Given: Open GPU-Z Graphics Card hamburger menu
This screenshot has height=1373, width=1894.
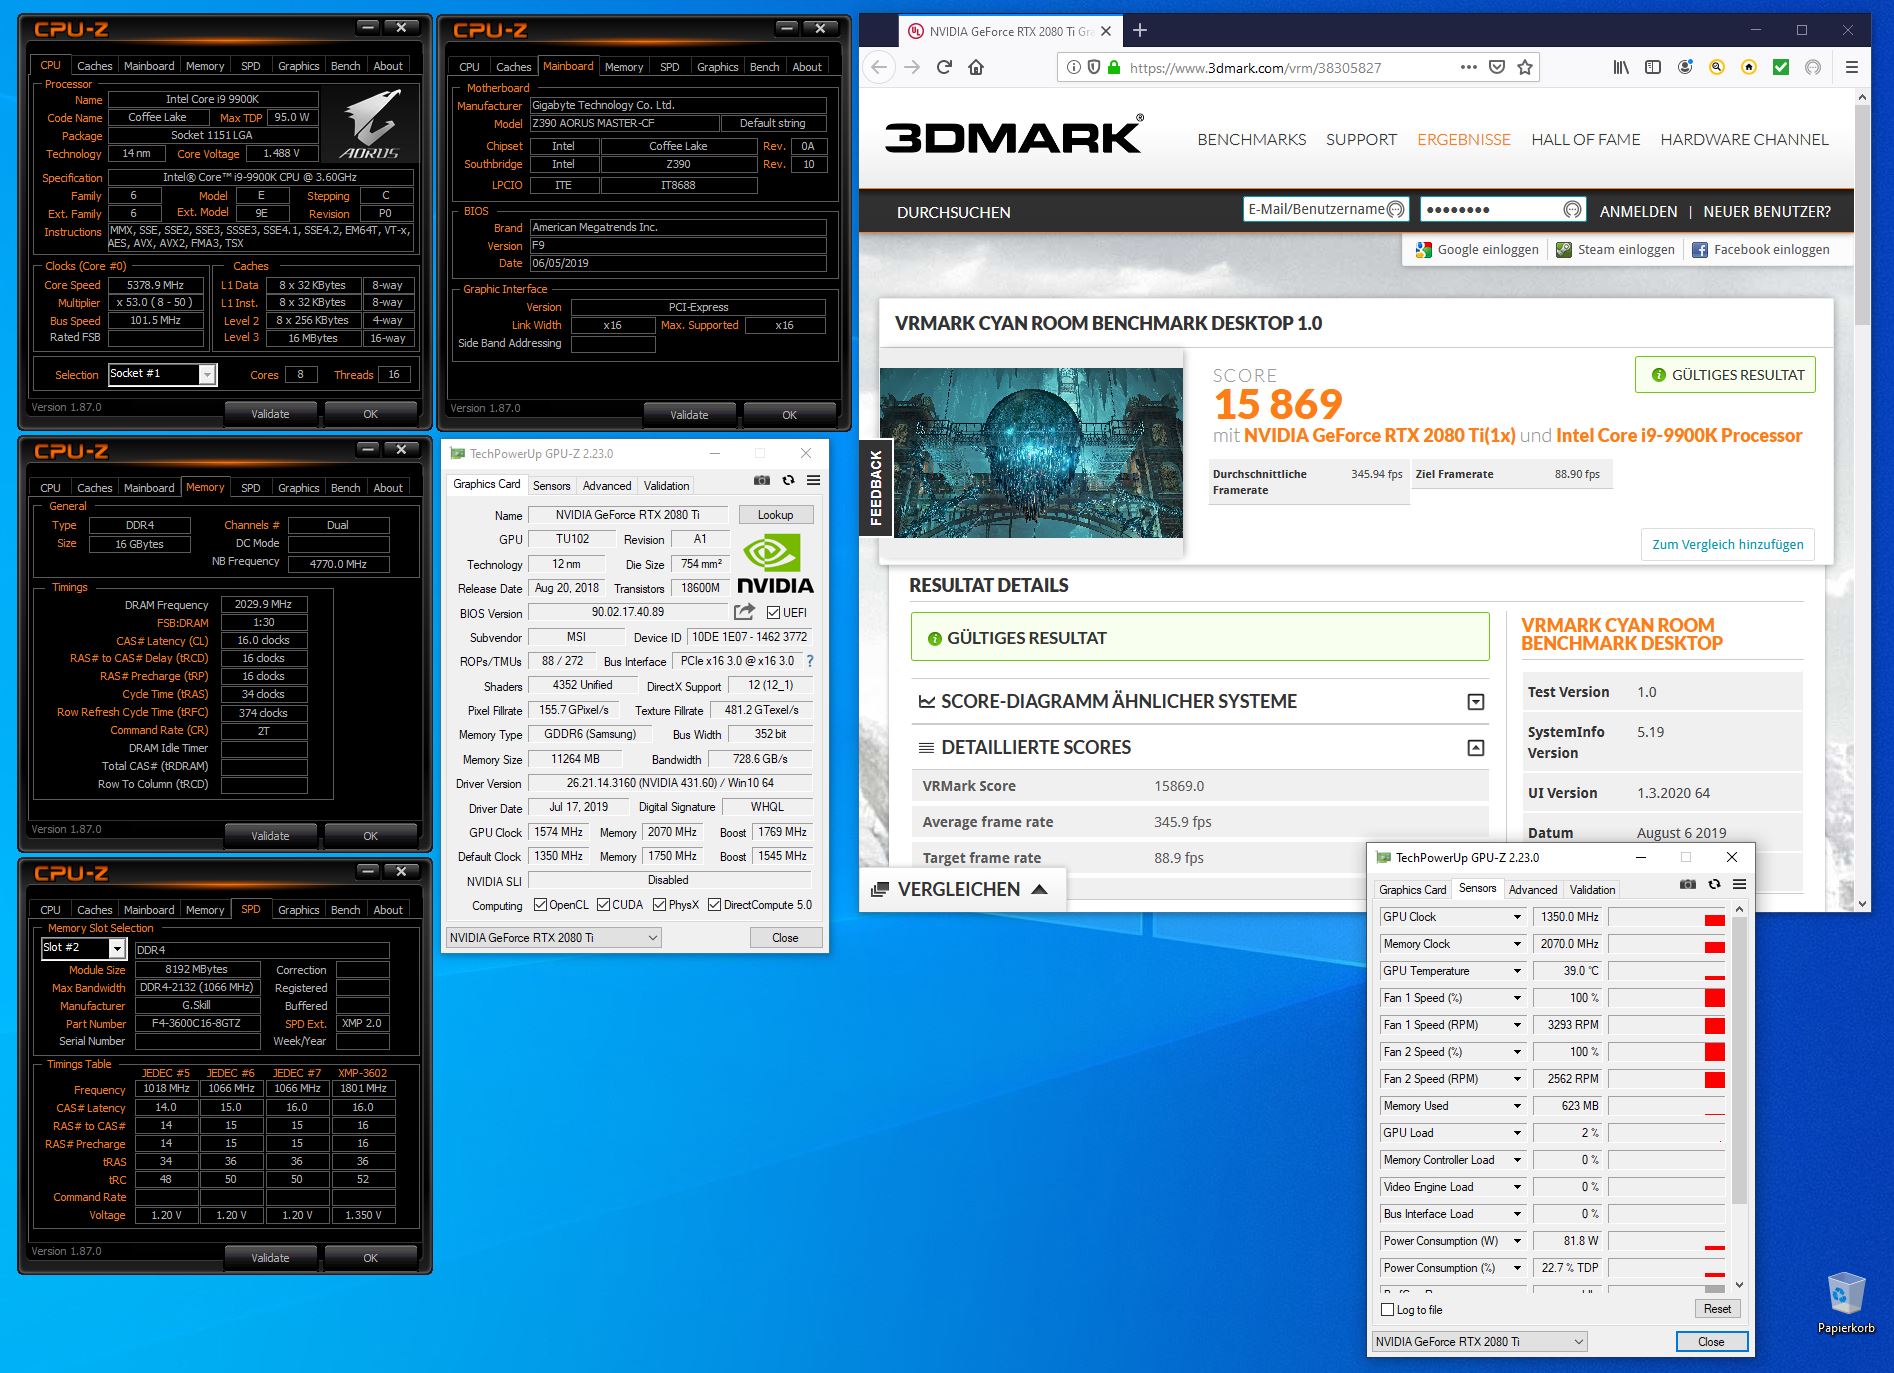Looking at the screenshot, I should coord(814,481).
